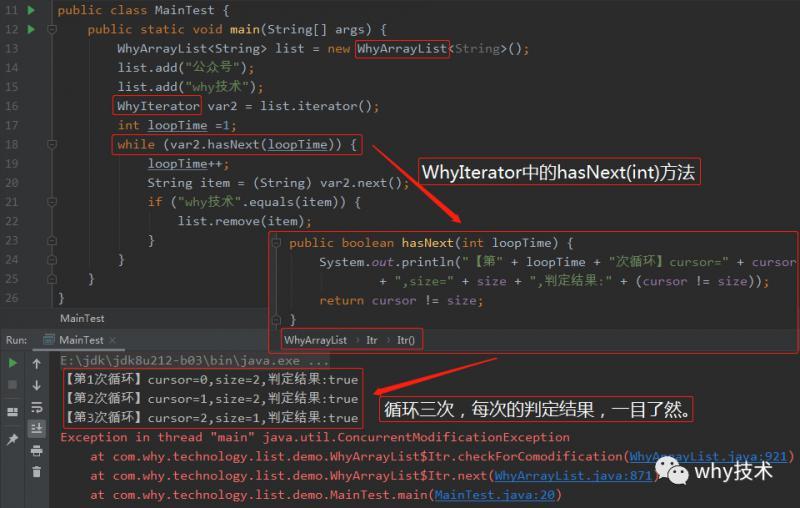Click 'while' keyword on line 18
The width and height of the screenshot is (800, 508).
(x=136, y=145)
